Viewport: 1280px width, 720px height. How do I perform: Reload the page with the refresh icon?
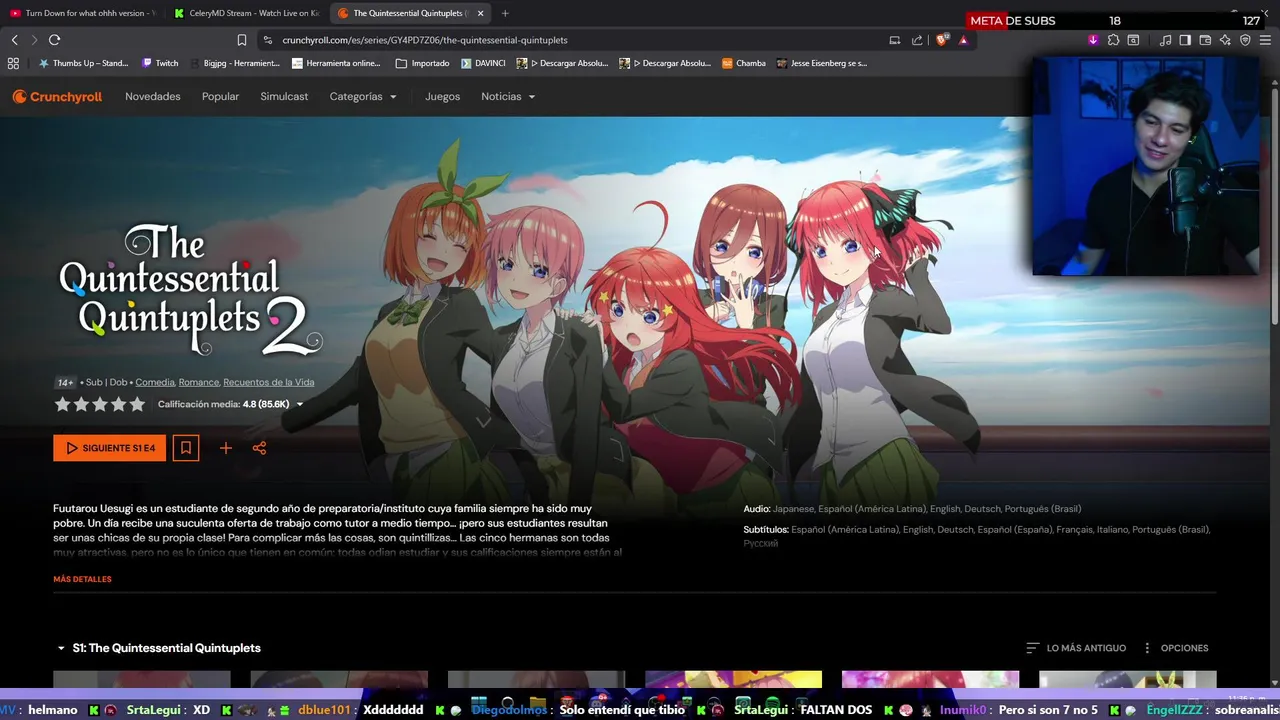pos(54,40)
